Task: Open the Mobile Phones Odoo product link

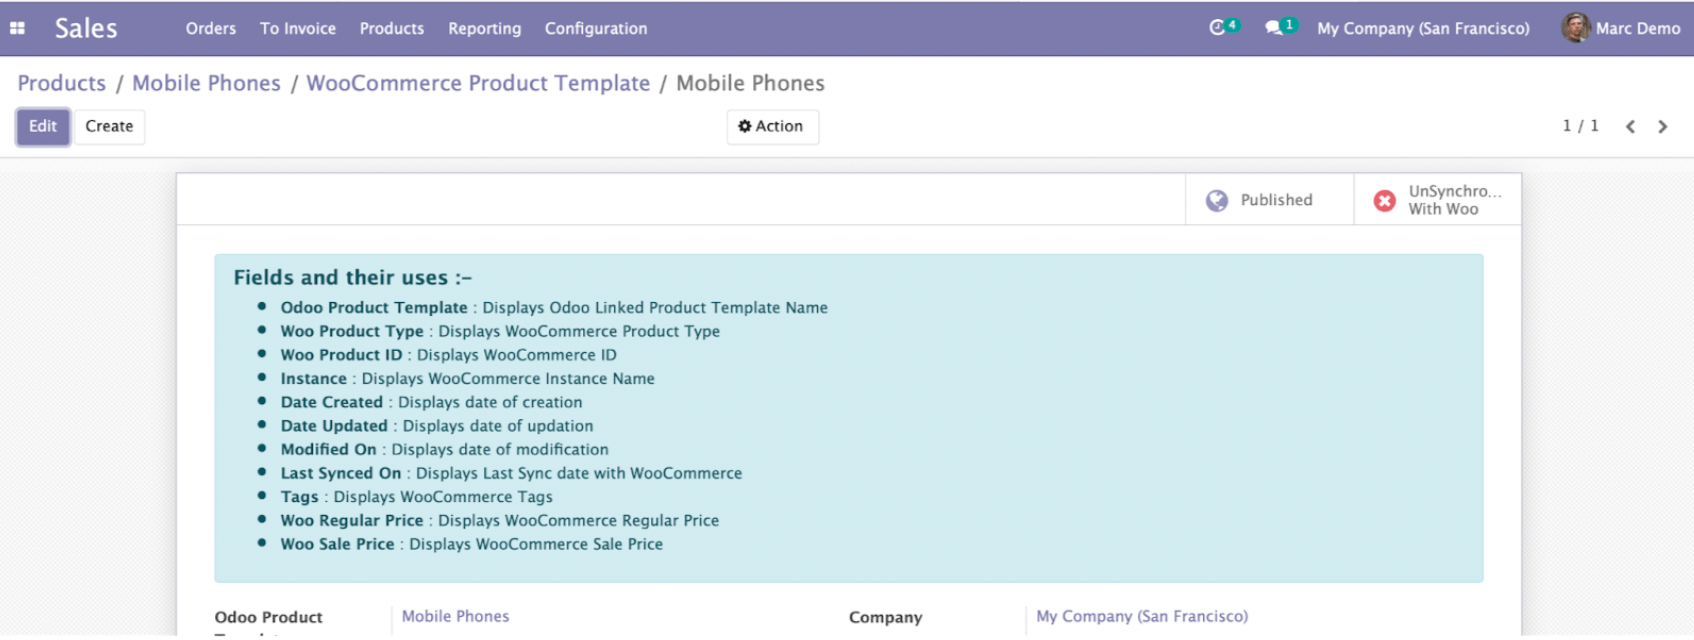Action: pos(455,617)
